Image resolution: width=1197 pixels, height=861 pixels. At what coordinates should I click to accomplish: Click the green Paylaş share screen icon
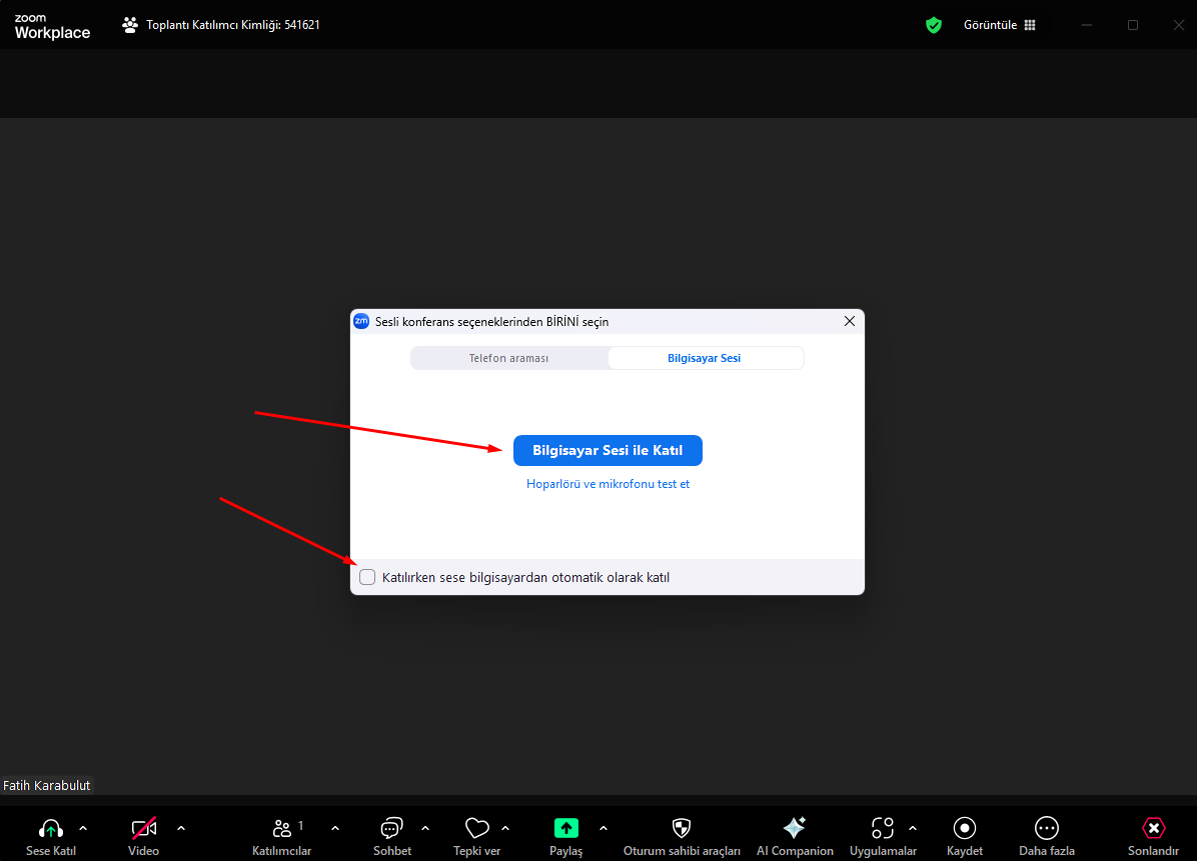pos(566,828)
